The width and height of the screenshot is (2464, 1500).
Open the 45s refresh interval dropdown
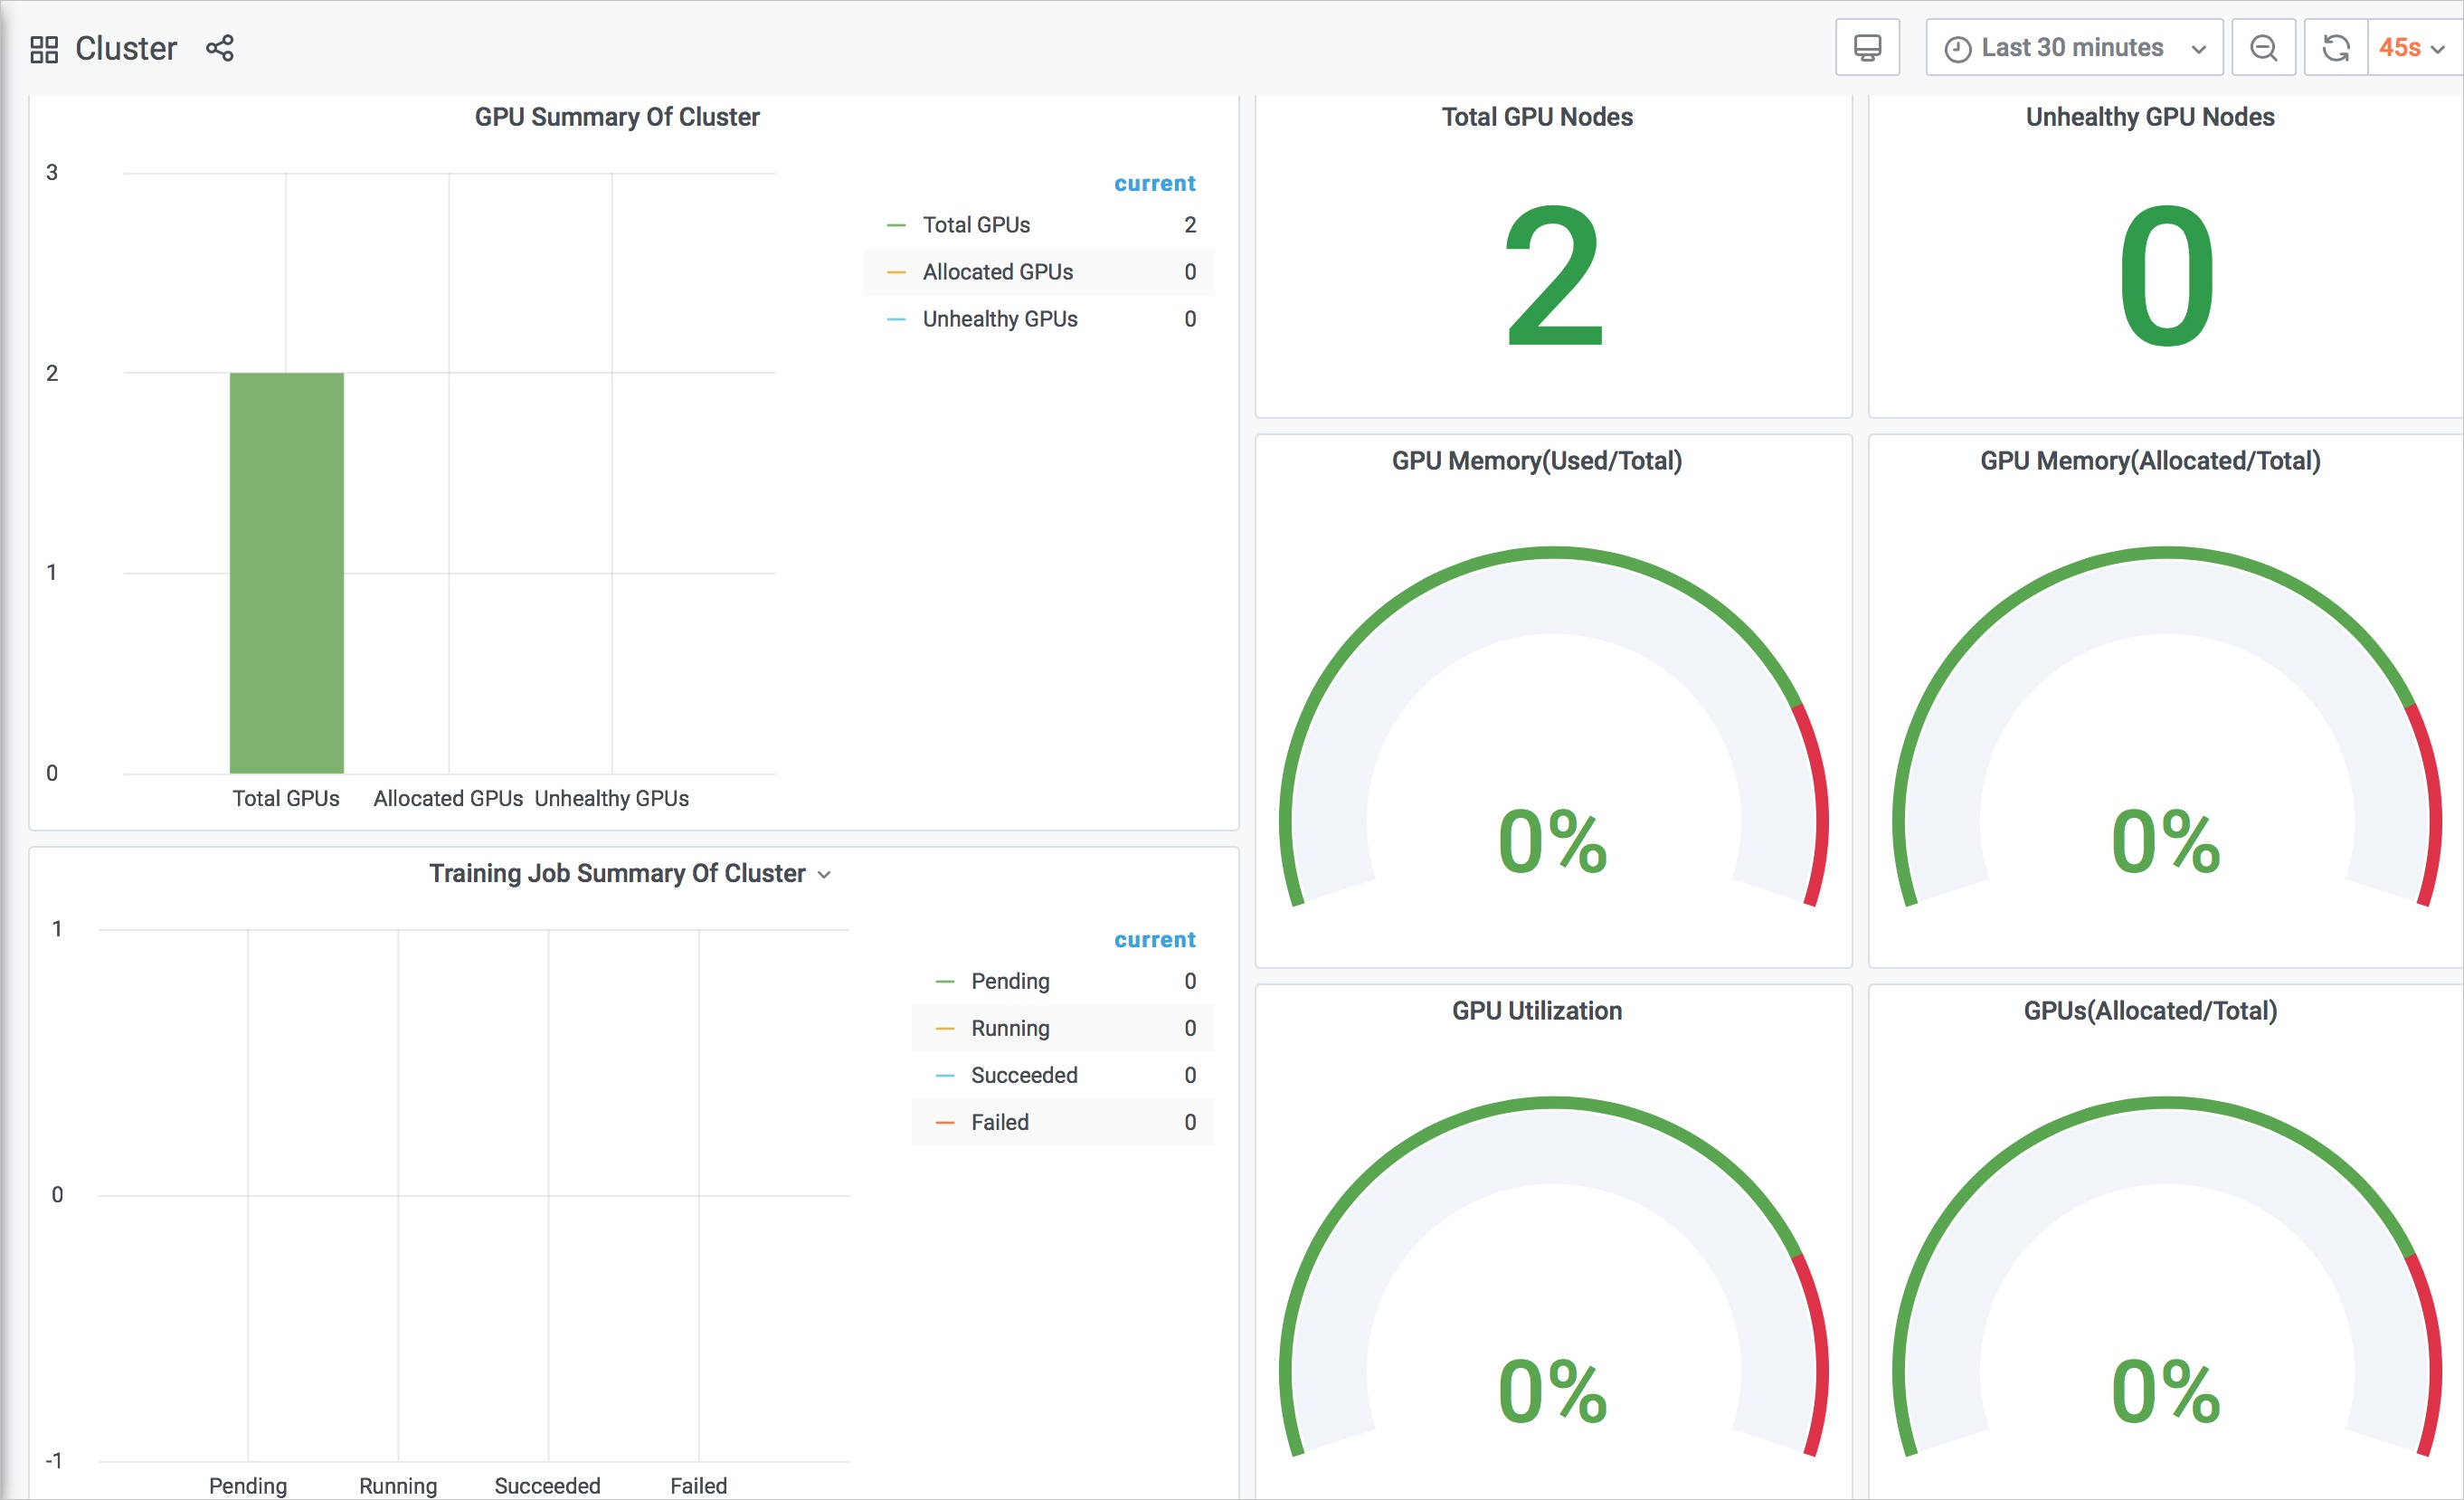pos(2411,48)
